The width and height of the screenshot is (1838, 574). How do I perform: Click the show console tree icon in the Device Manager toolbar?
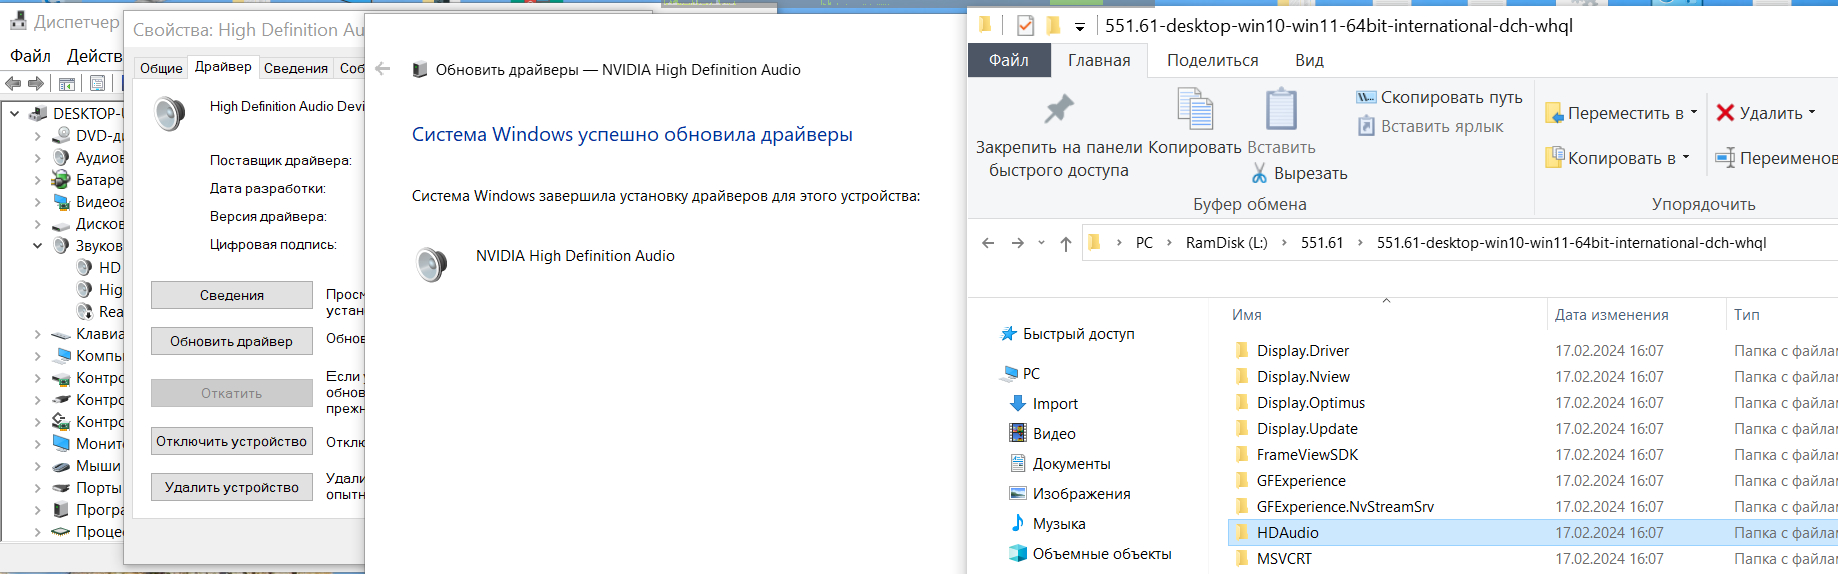click(x=67, y=84)
